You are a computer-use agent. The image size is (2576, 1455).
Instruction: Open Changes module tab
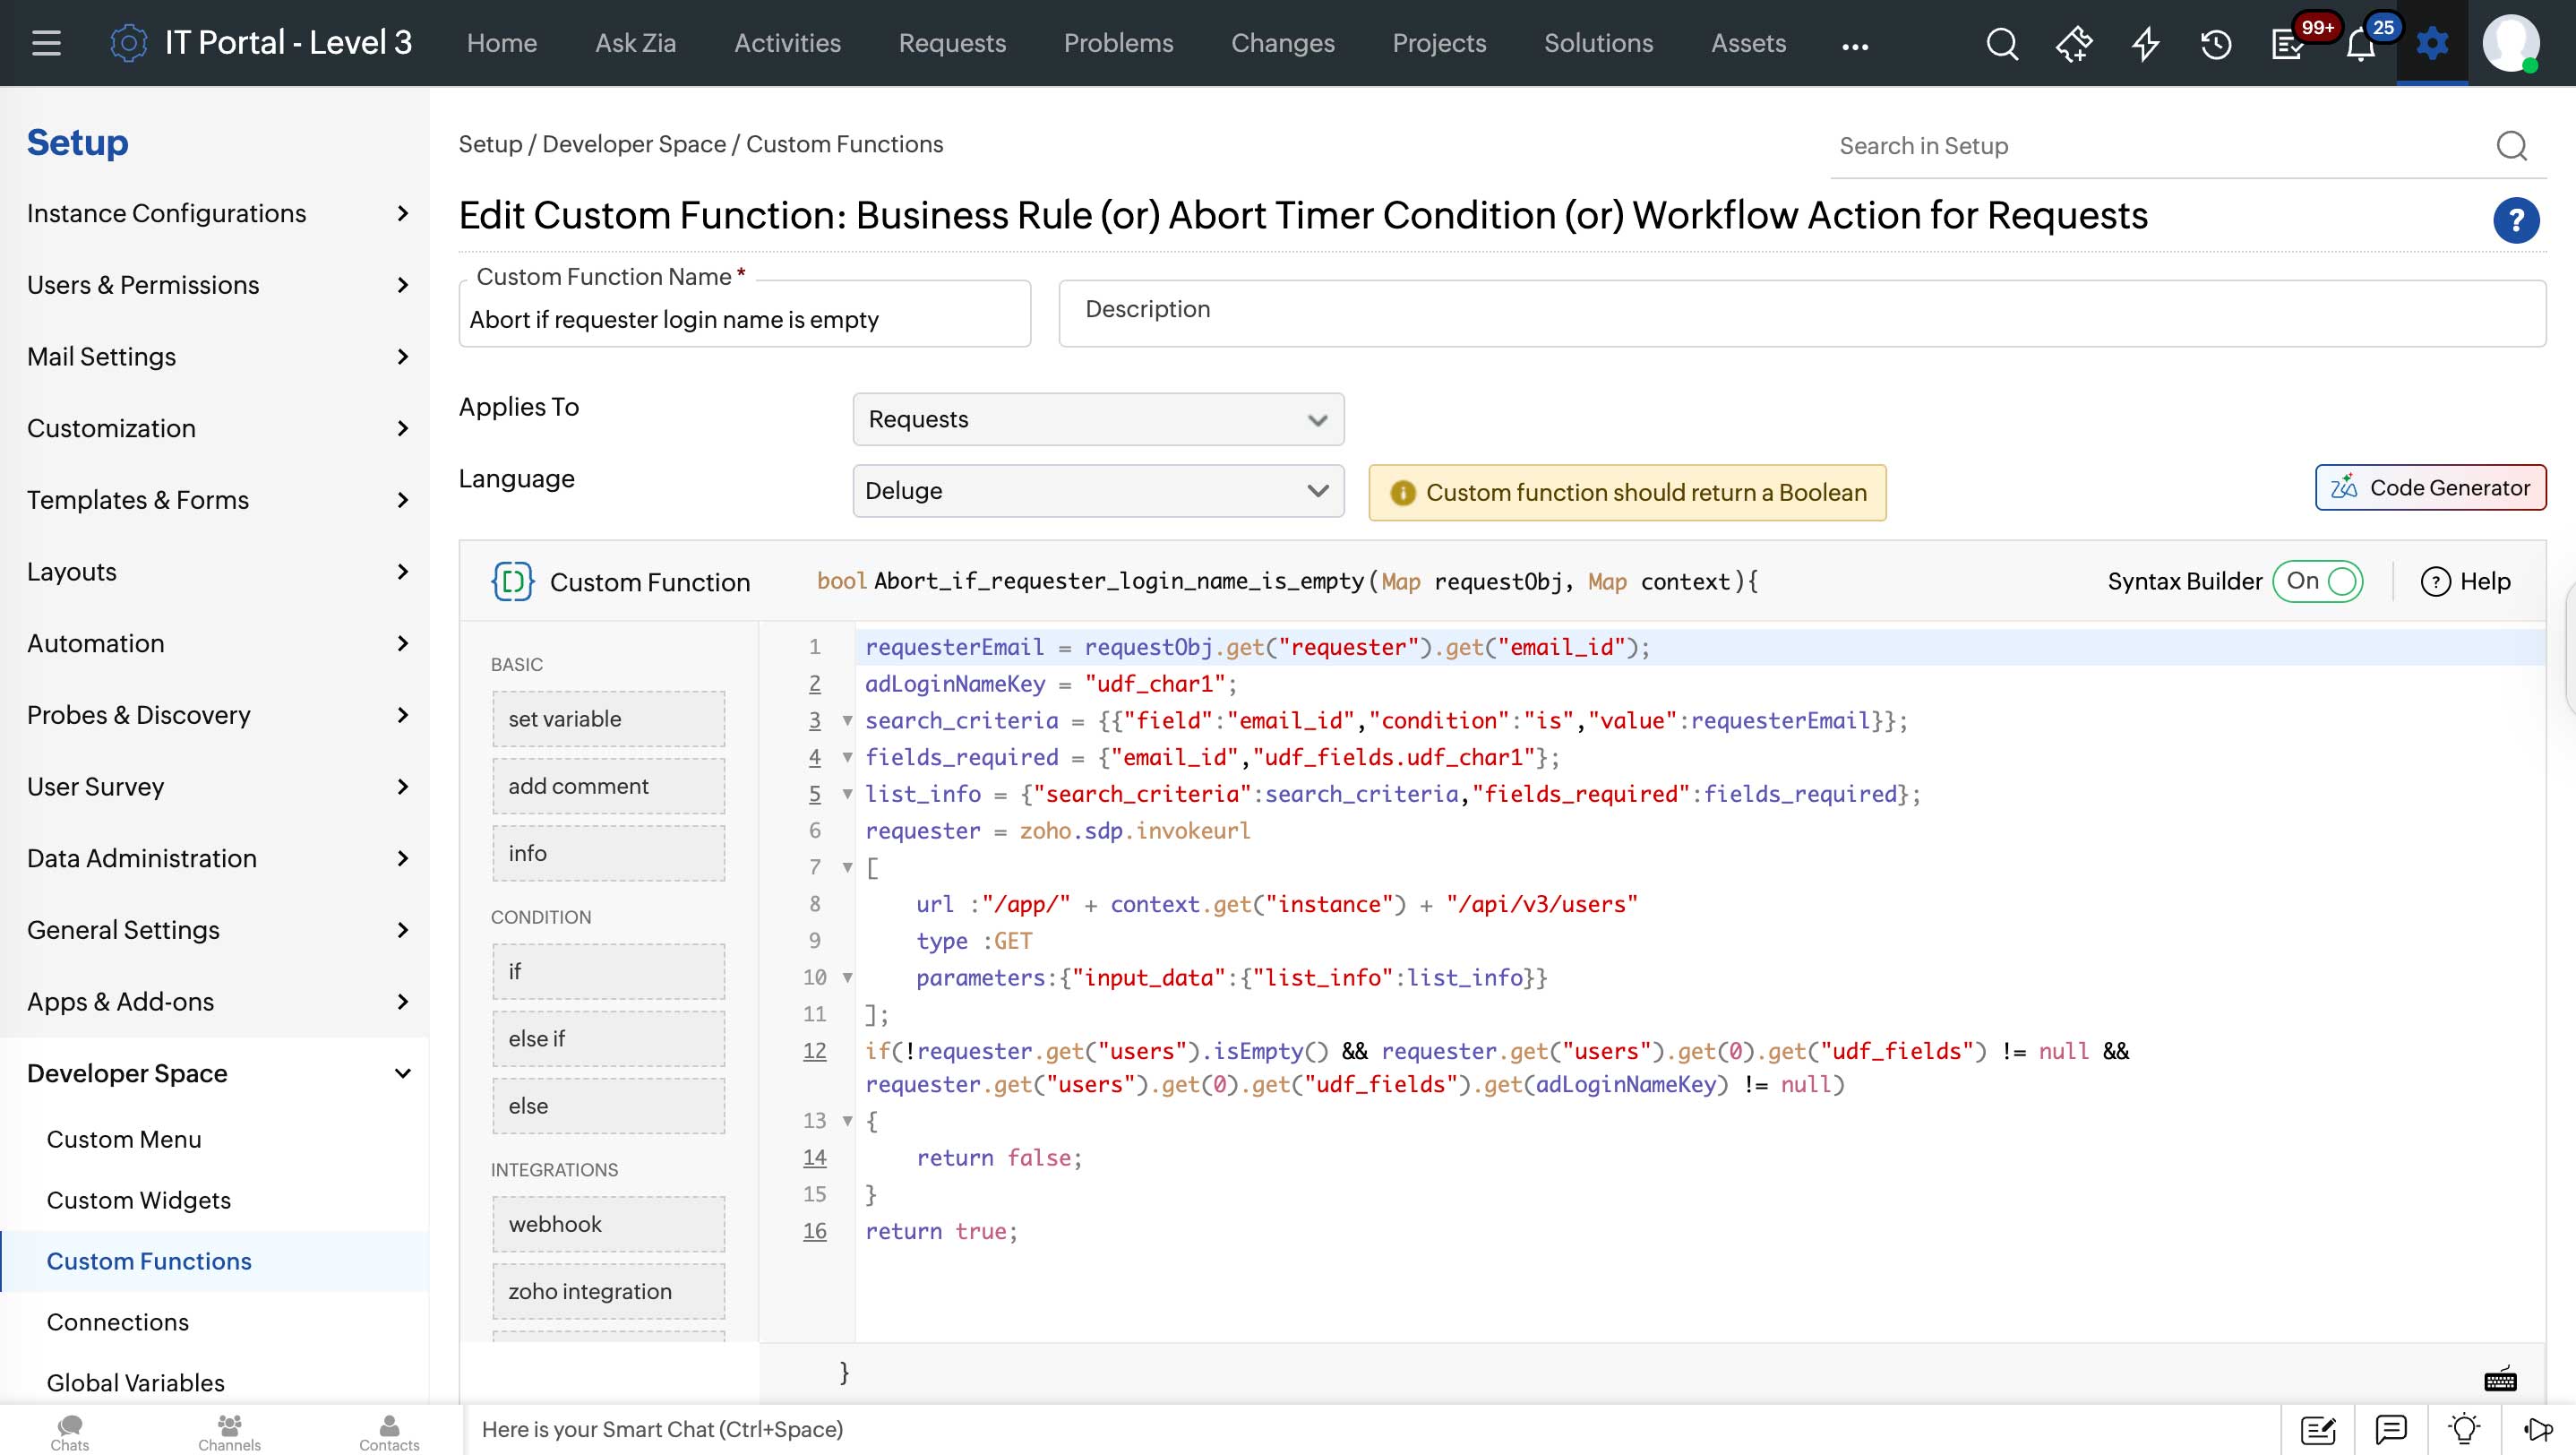coord(1282,43)
